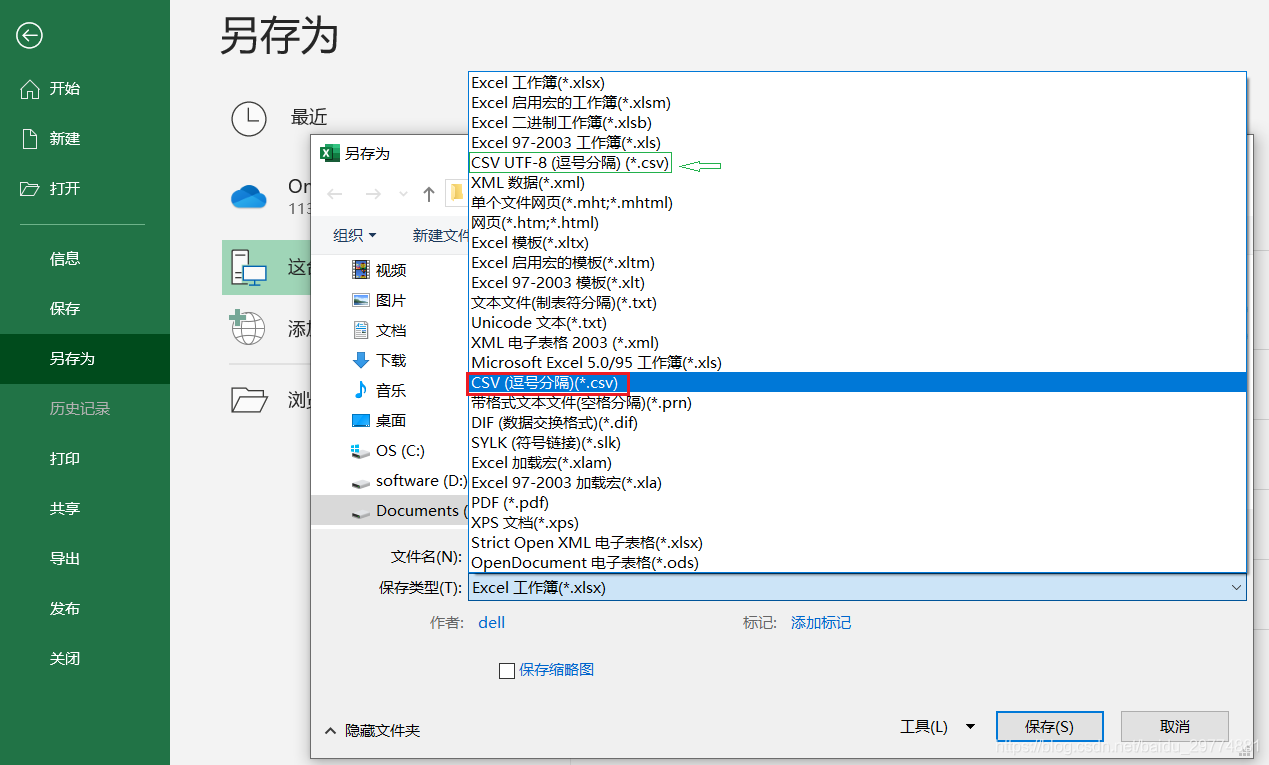Open the 工具(L) dropdown

pyautogui.click(x=938, y=727)
